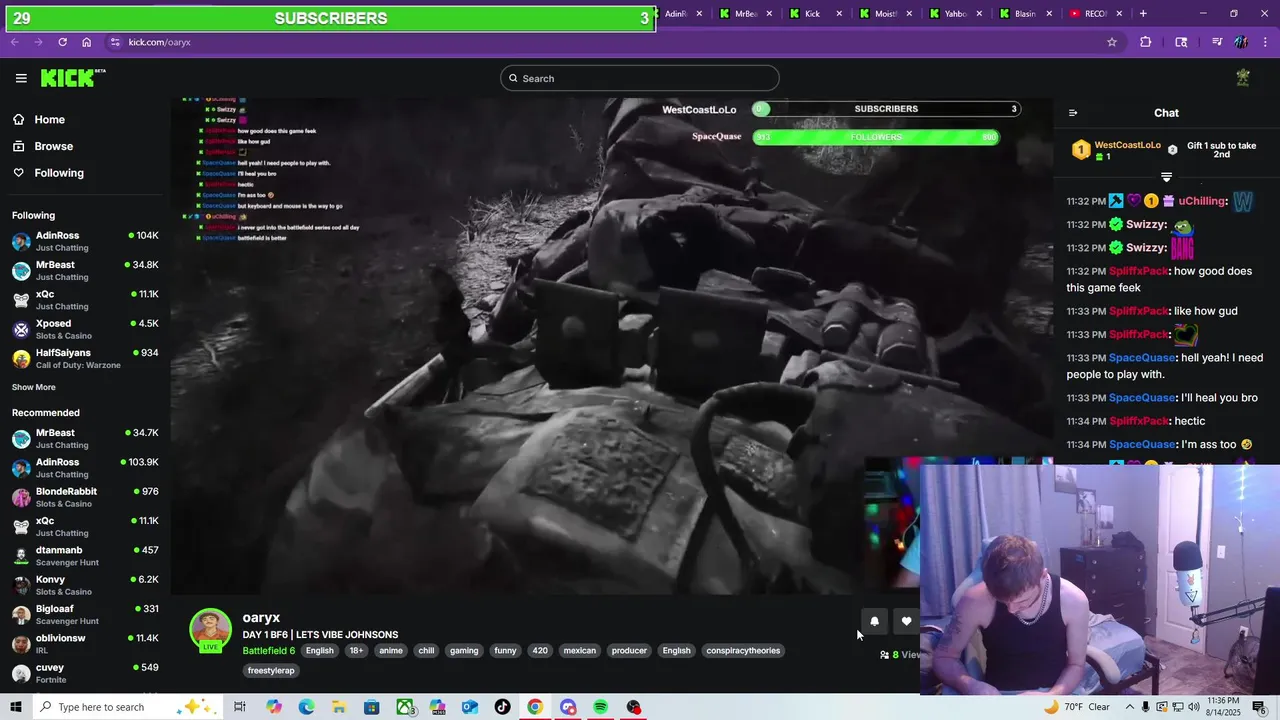Follow oaryx with the heart button

pos(906,621)
